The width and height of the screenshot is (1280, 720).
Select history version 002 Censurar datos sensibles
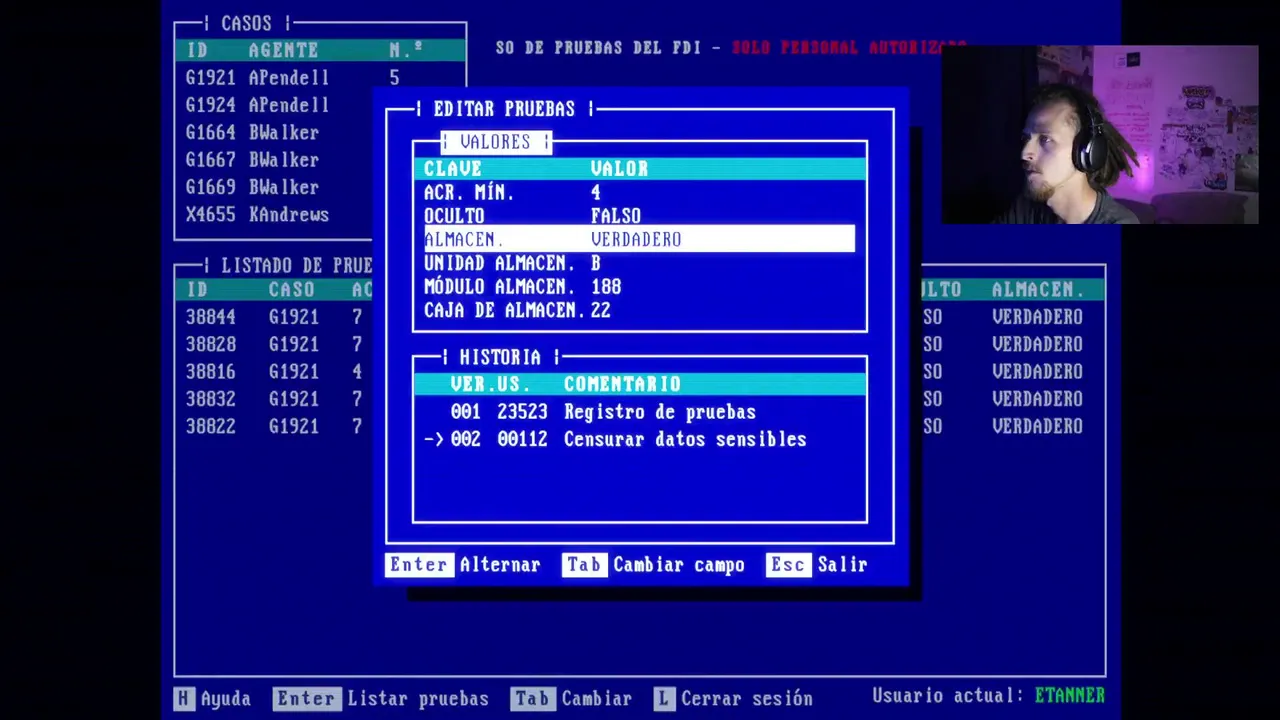point(639,439)
